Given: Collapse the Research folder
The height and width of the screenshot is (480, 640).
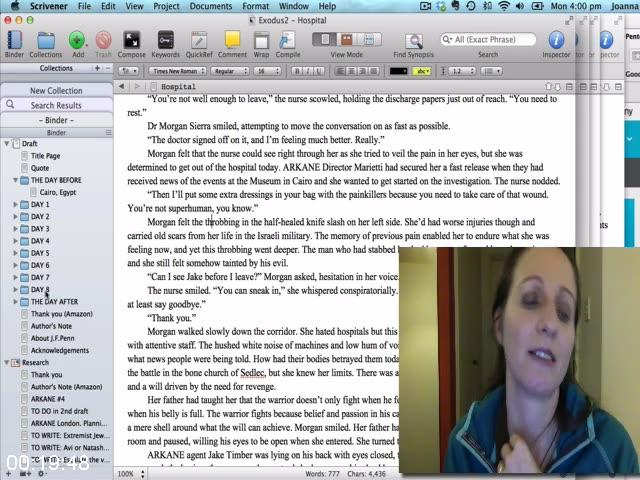Looking at the screenshot, I should (x=7, y=362).
